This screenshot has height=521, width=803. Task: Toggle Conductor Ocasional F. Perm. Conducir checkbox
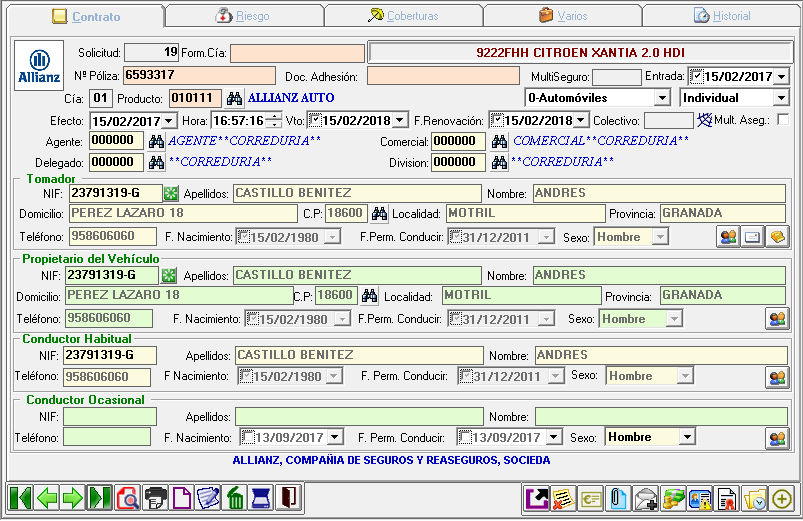464,437
